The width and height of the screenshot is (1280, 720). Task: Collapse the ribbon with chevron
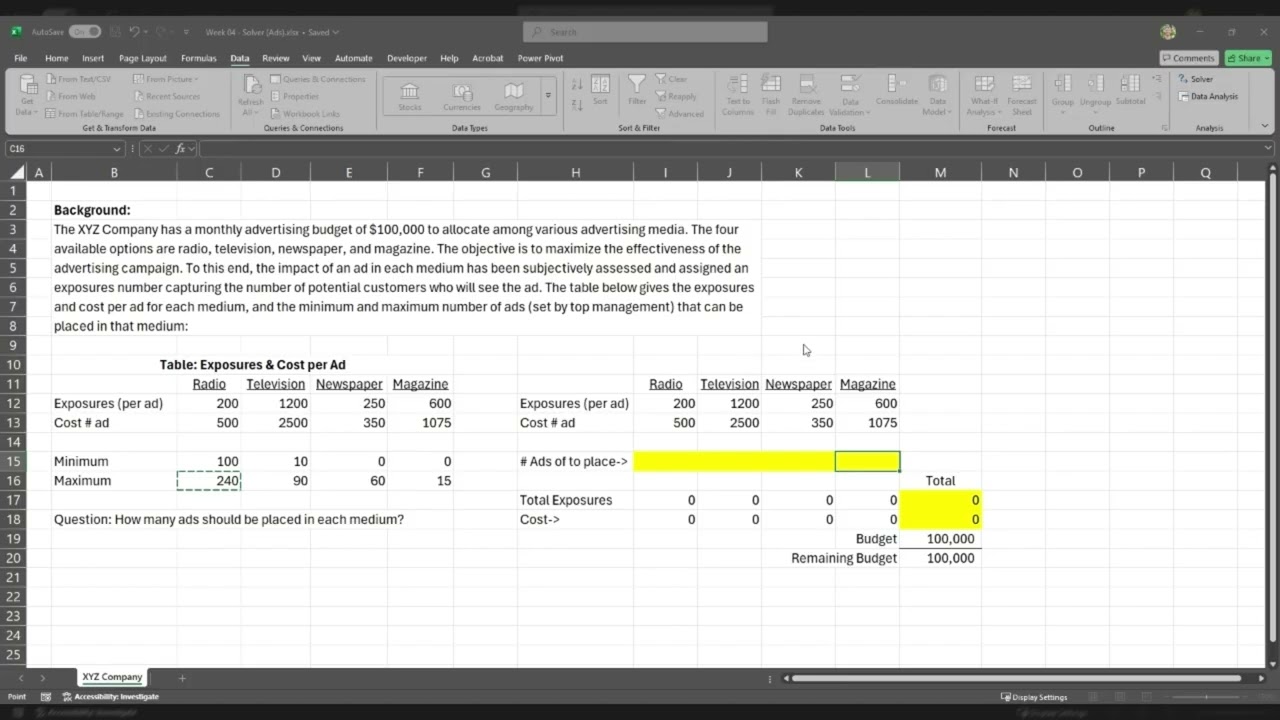[x=1266, y=128]
